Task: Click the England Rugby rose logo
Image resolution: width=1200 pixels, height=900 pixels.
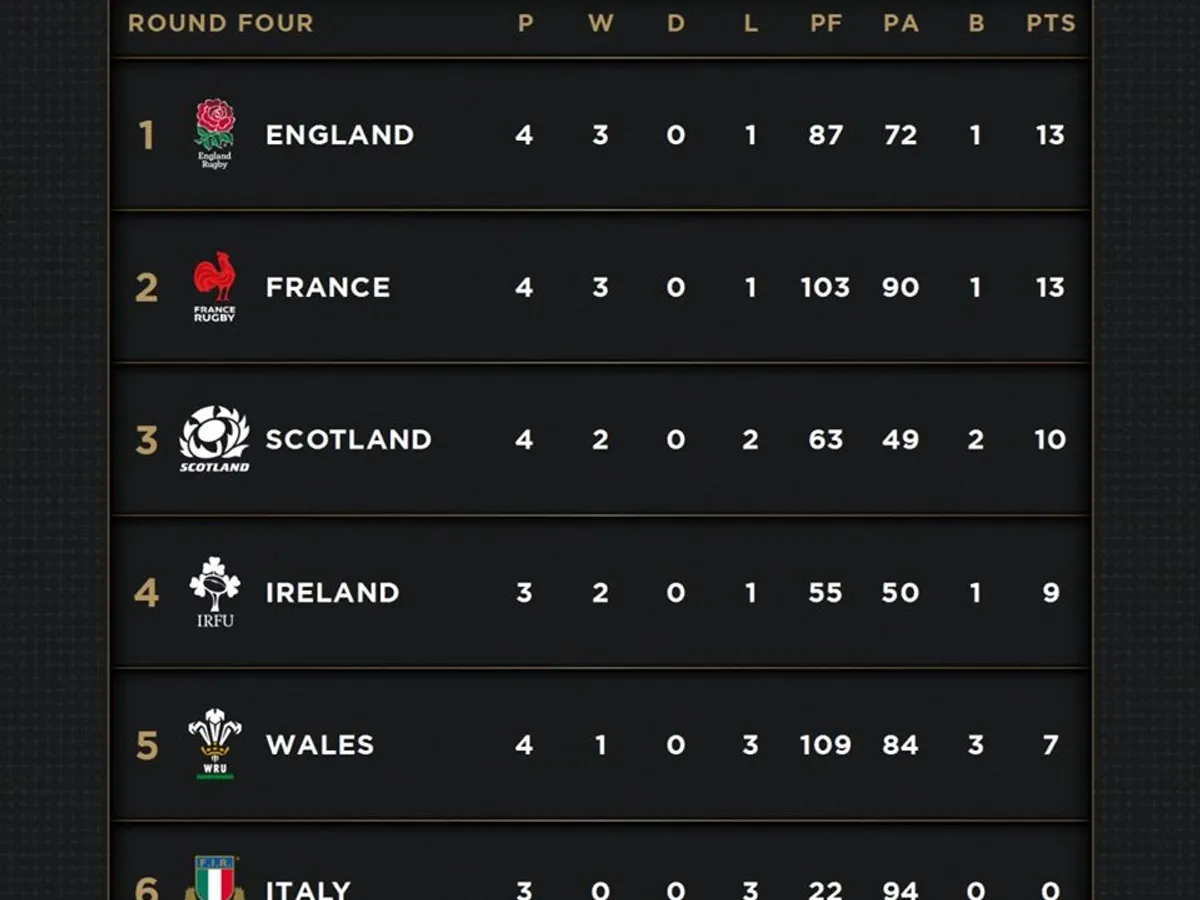Action: point(214,133)
